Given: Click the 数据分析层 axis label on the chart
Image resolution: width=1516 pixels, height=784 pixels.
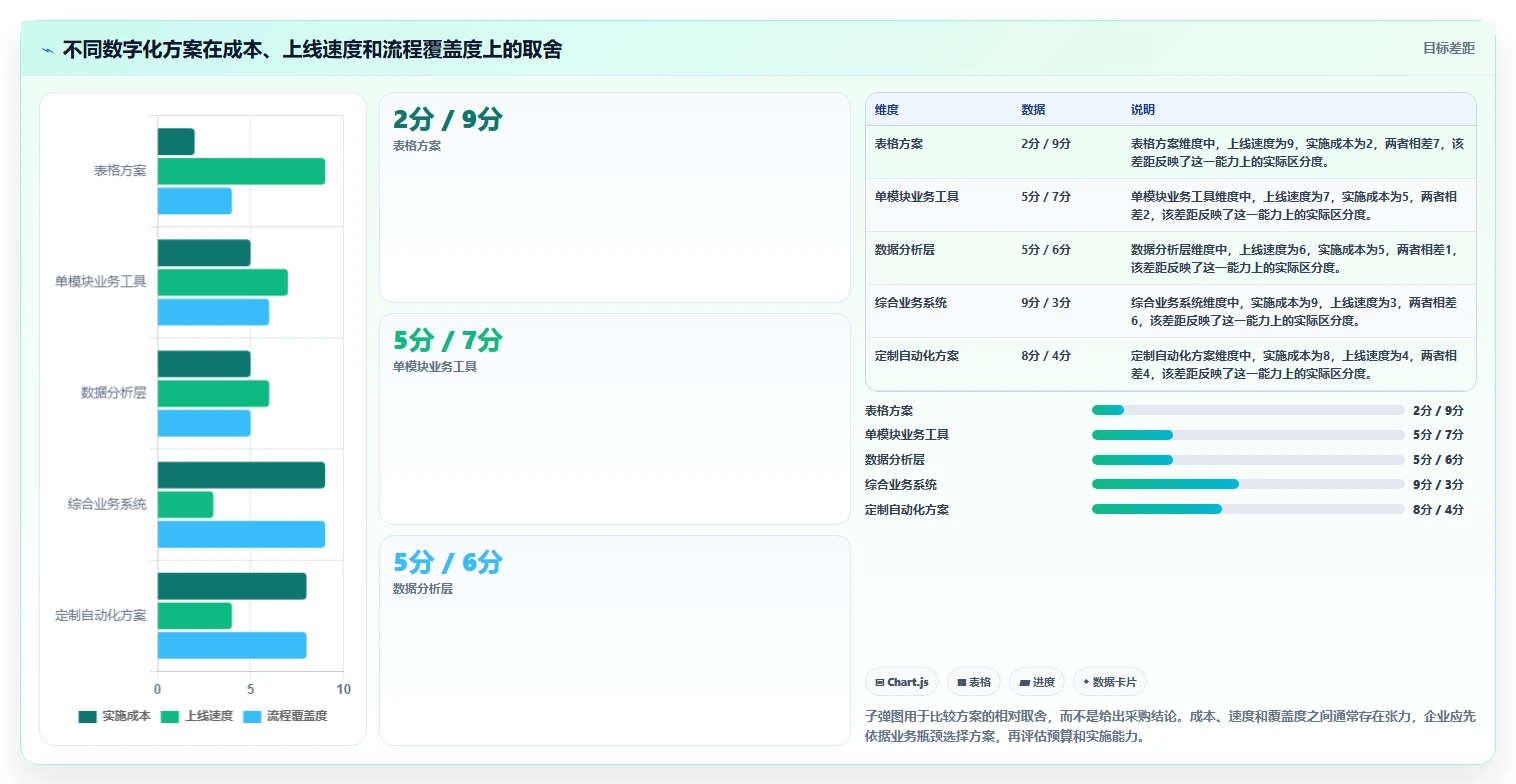Looking at the screenshot, I should (114, 393).
